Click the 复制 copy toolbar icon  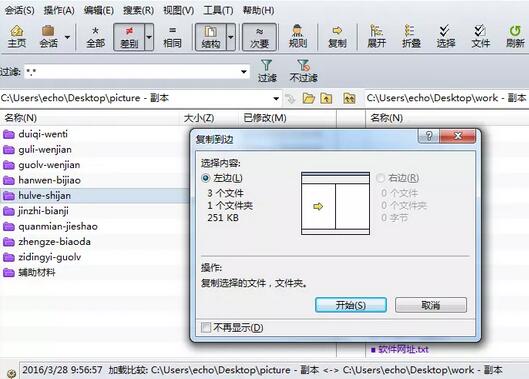[337, 36]
